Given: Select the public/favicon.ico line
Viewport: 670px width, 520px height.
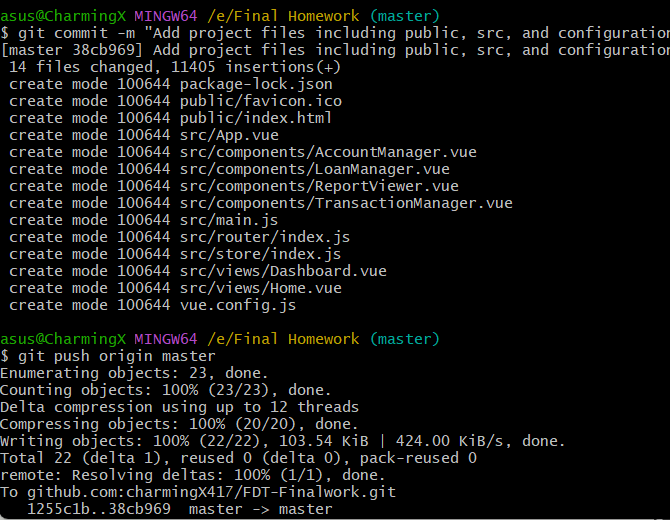Looking at the screenshot, I should click(260, 101).
